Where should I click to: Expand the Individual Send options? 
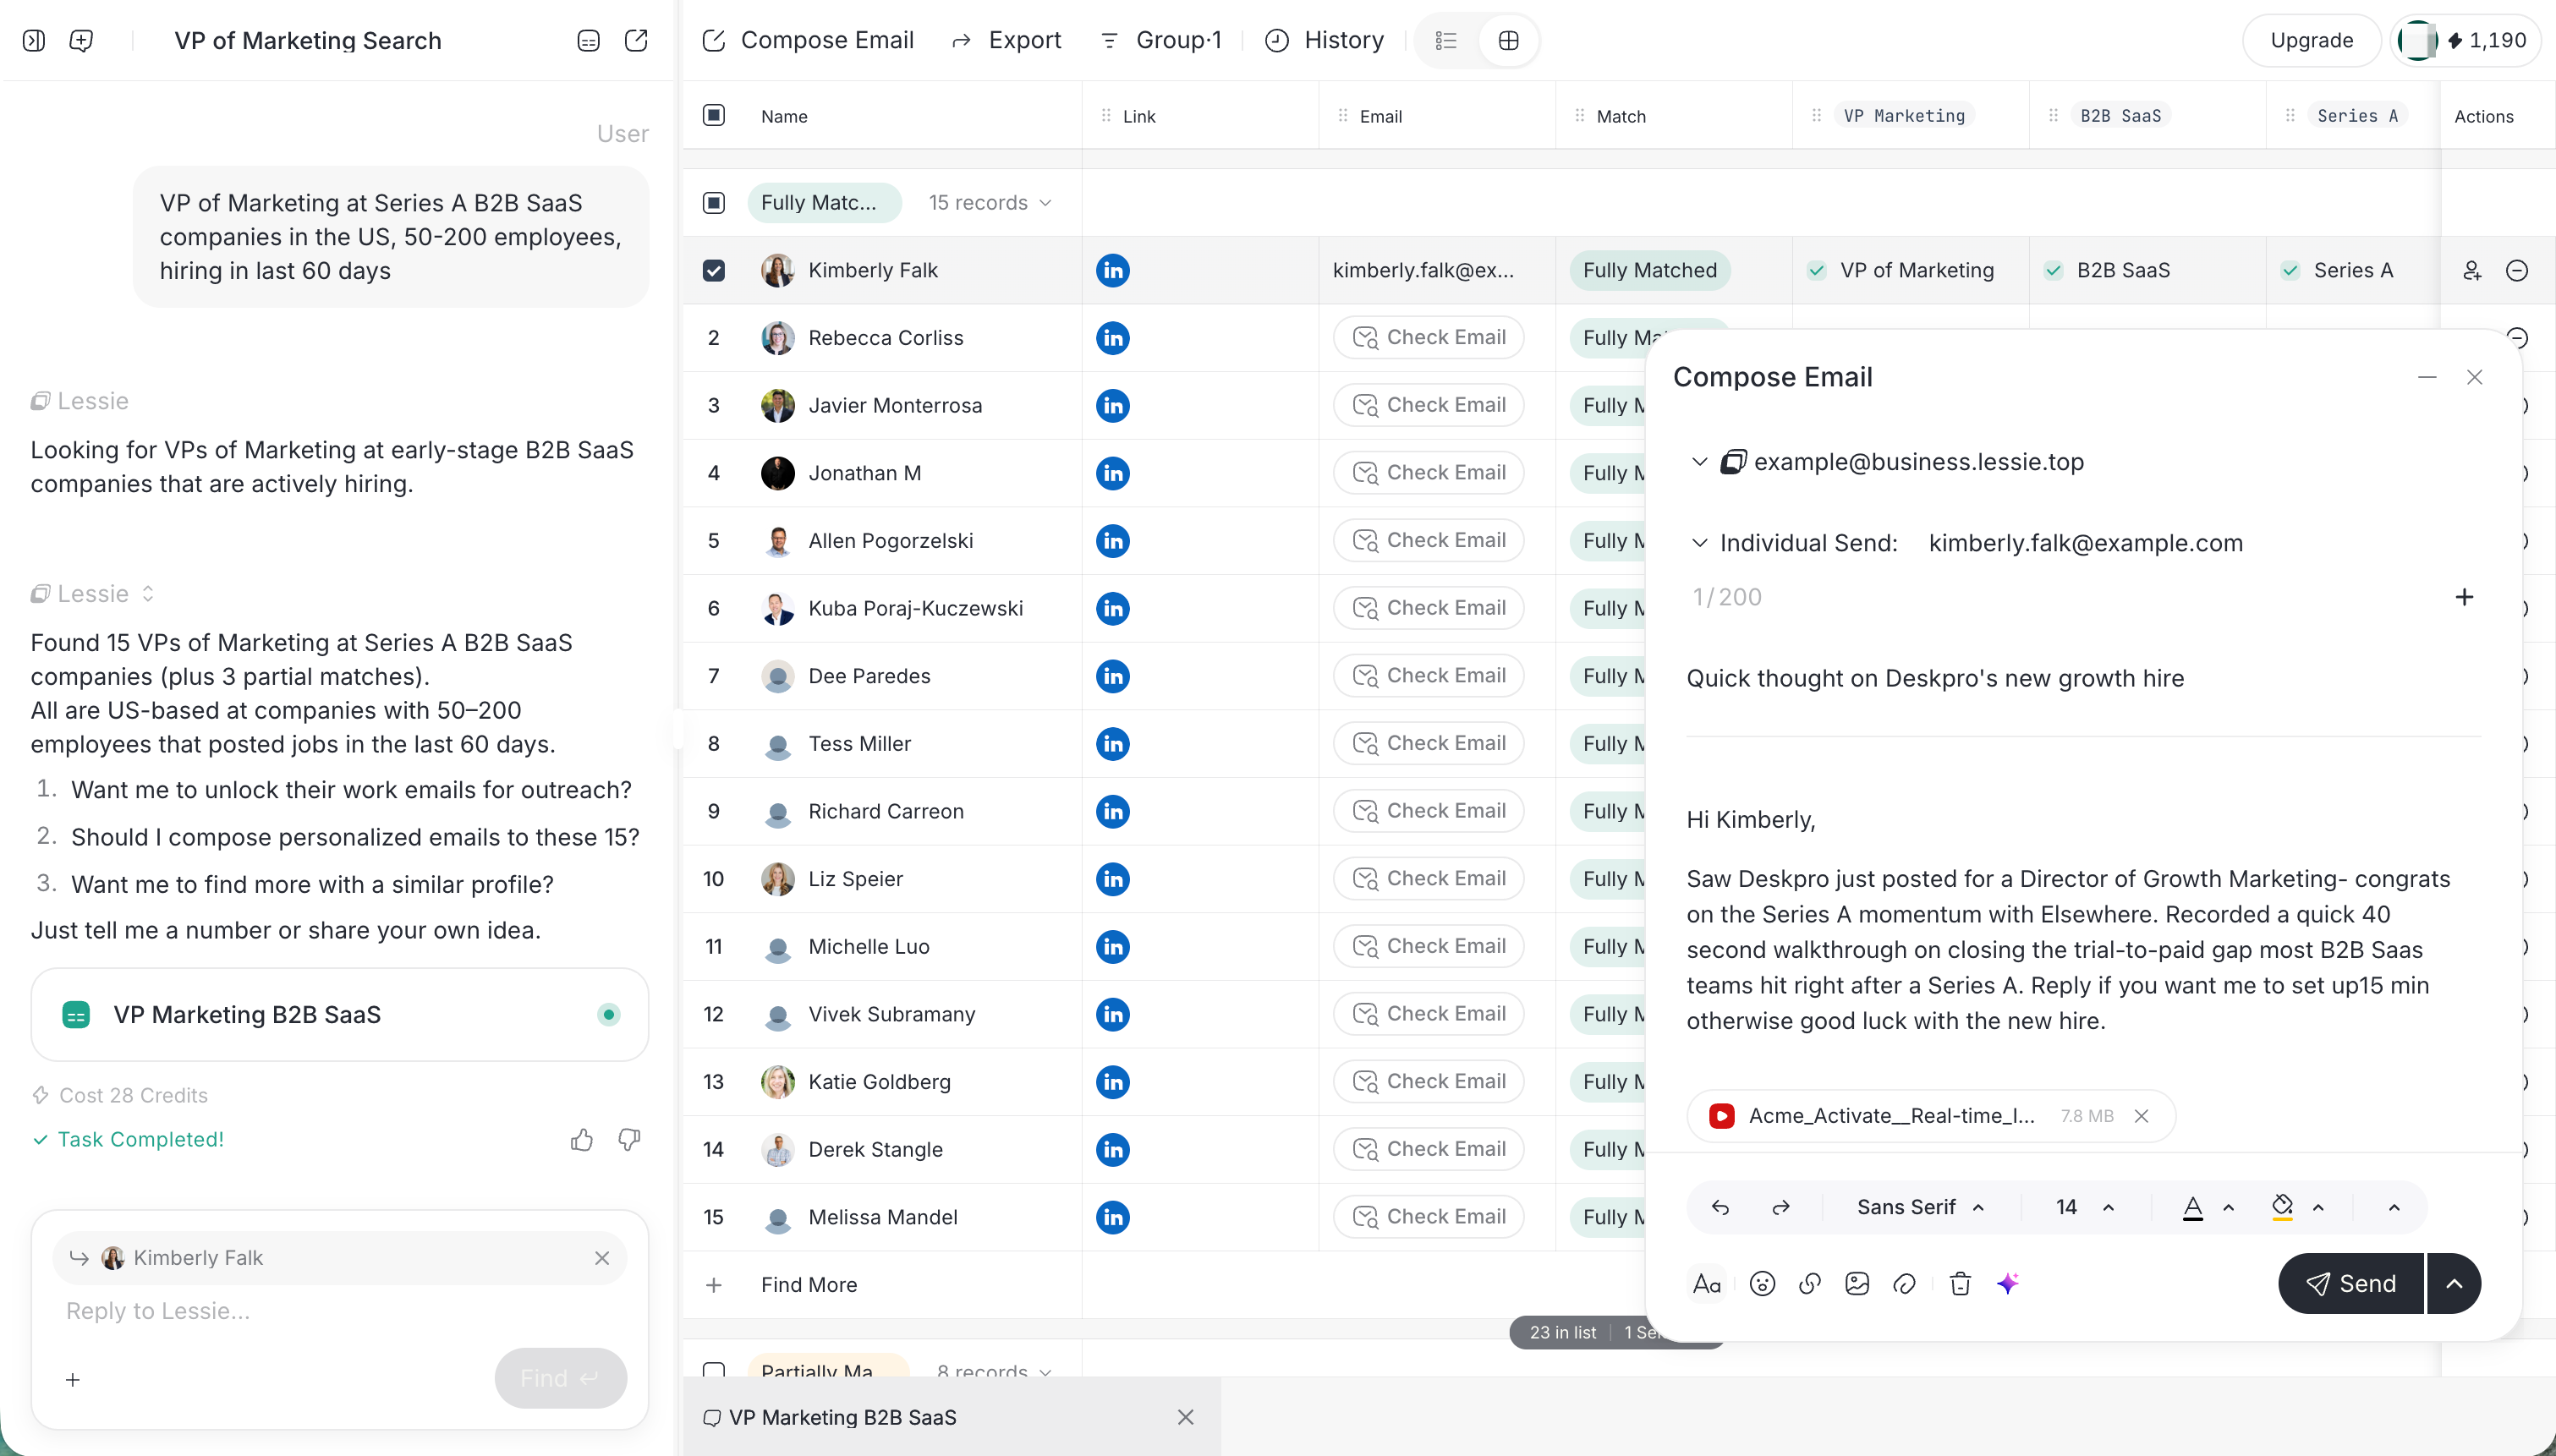tap(1699, 543)
